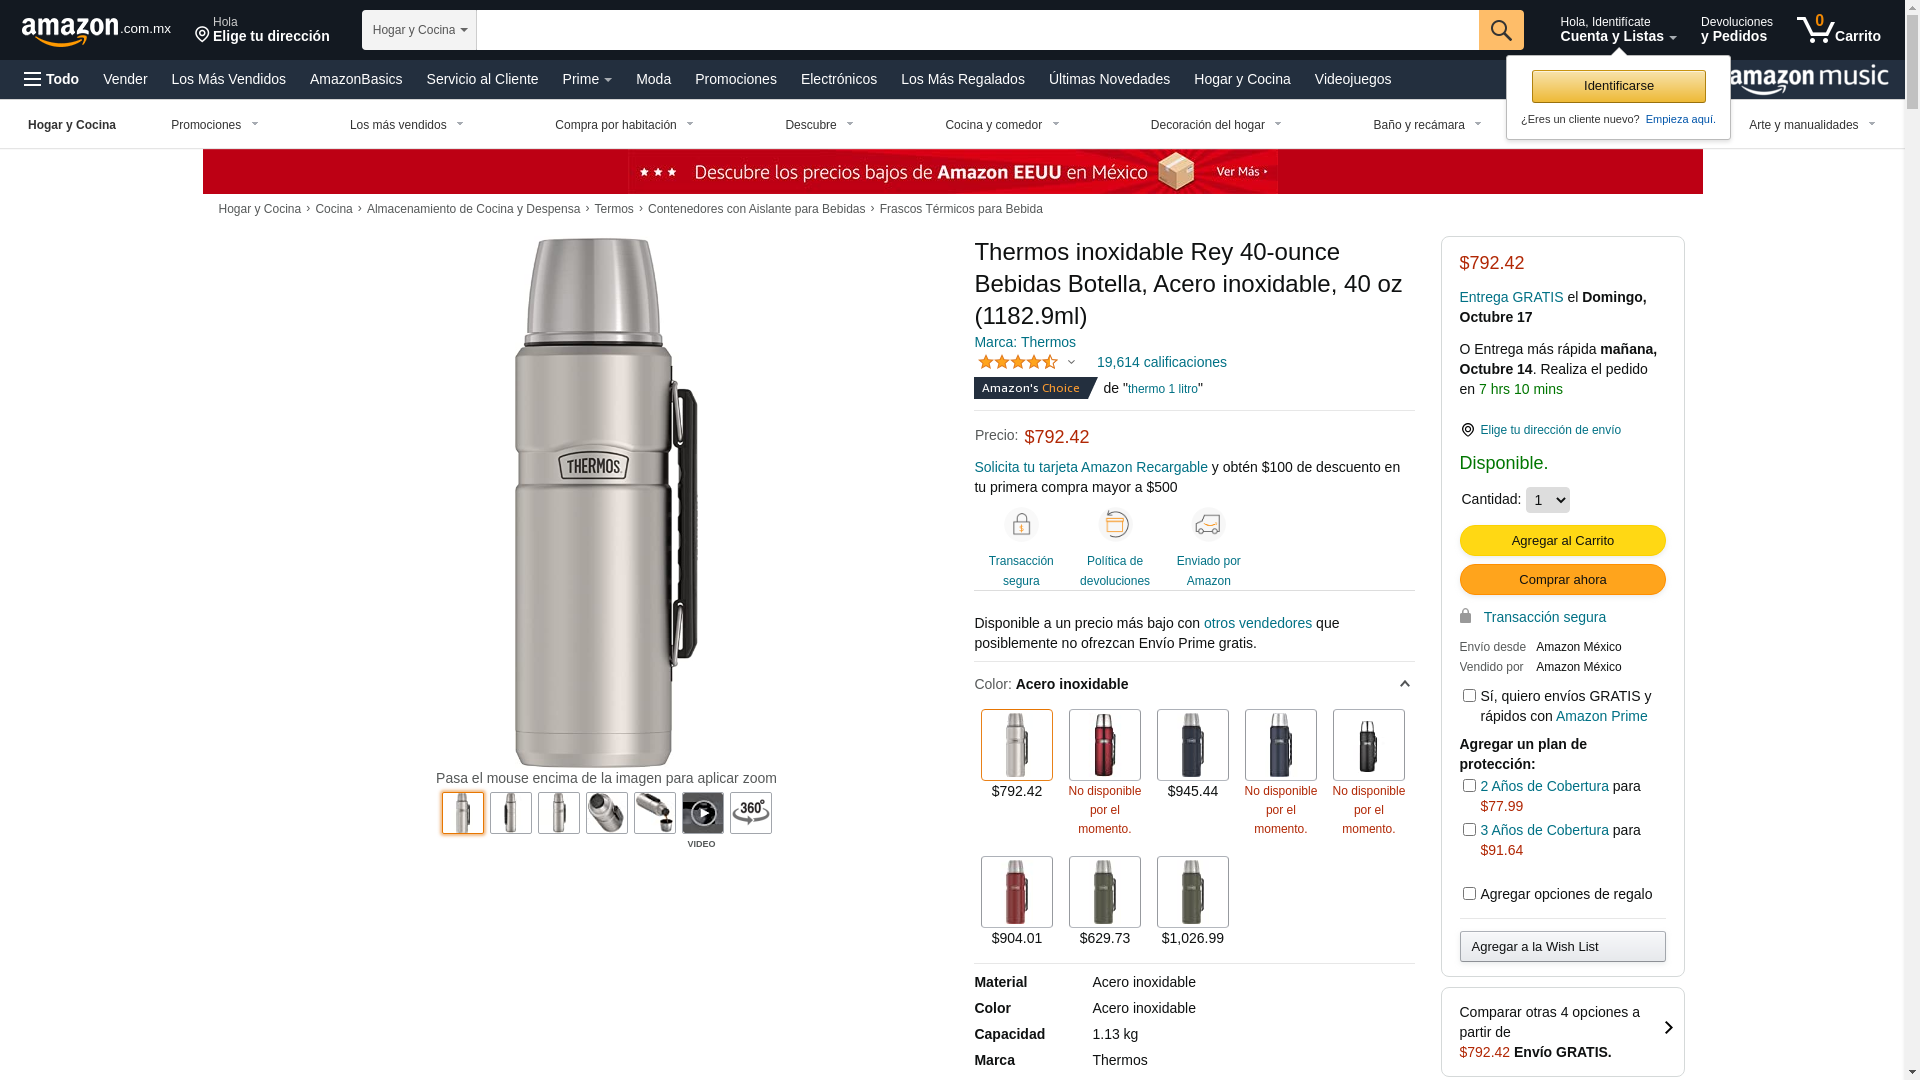Open the shopping cart icon
The image size is (1920, 1080).
[x=1838, y=29]
